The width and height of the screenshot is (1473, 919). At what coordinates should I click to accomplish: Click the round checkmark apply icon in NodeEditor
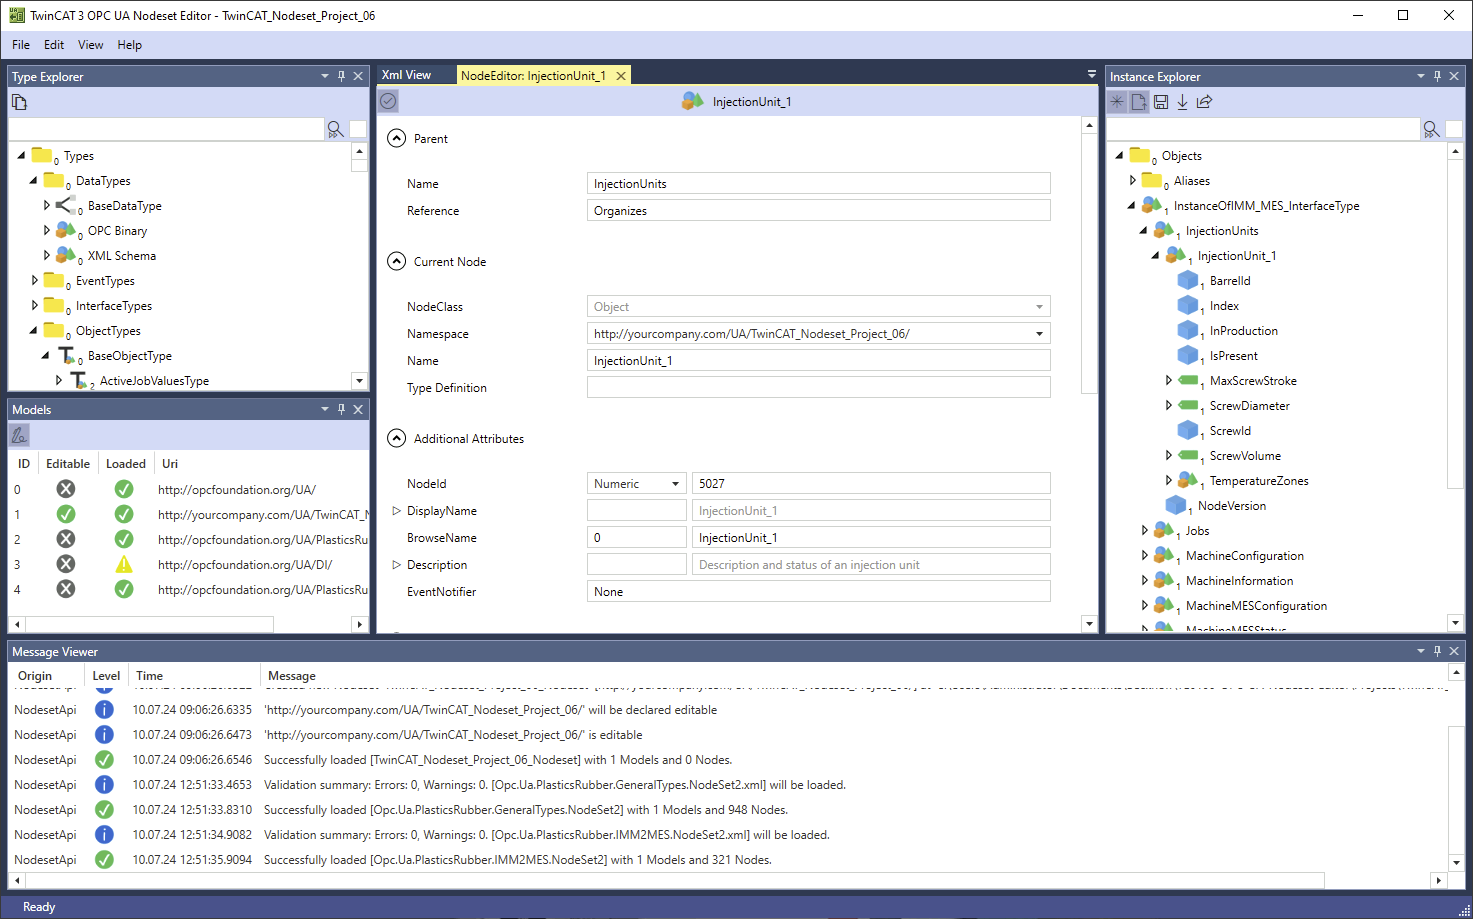pos(389,101)
